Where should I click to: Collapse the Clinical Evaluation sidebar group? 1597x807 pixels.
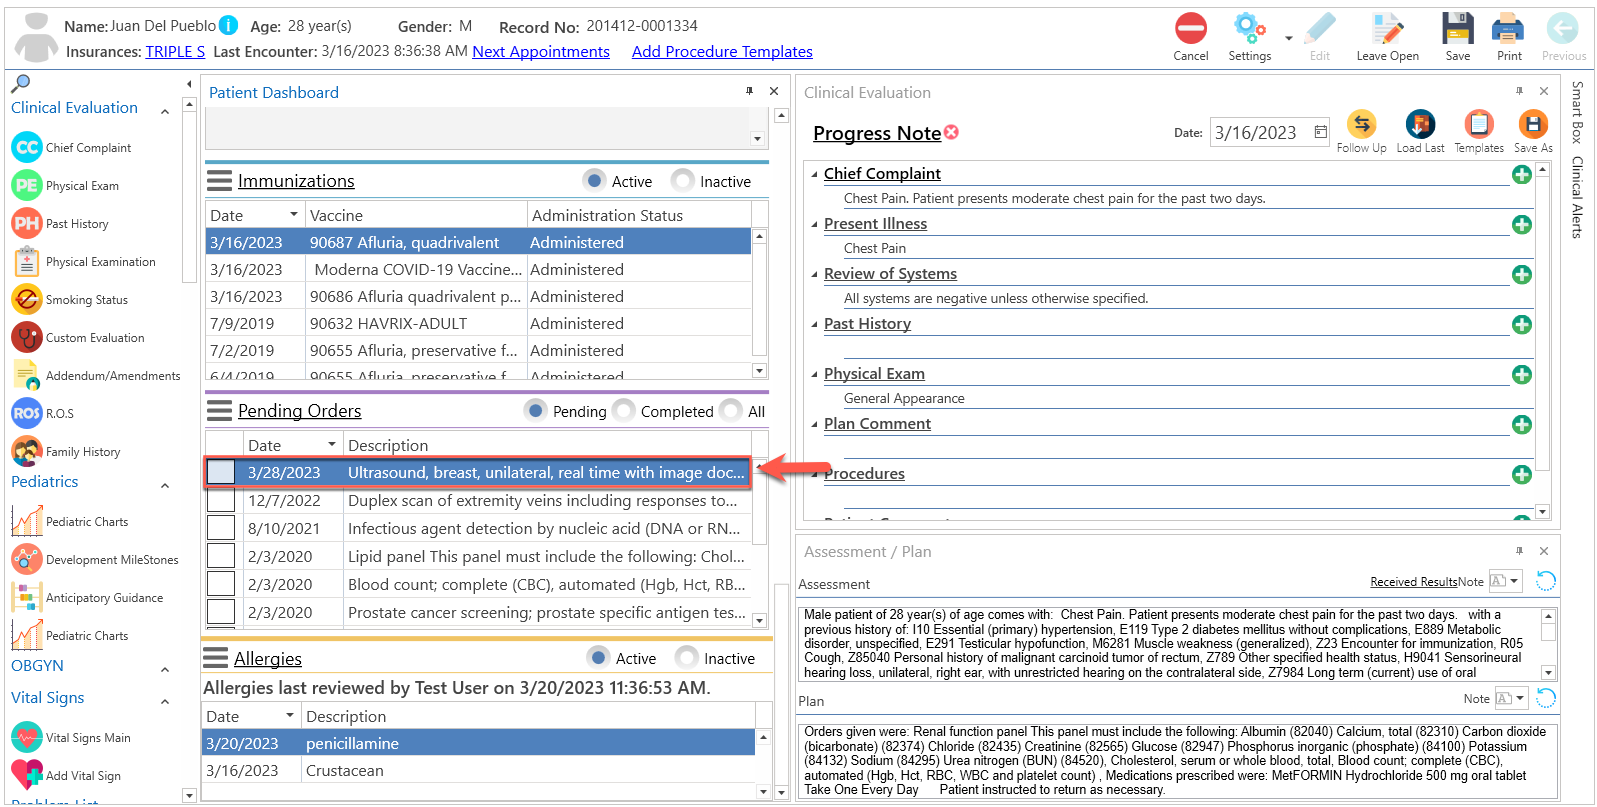click(x=165, y=112)
